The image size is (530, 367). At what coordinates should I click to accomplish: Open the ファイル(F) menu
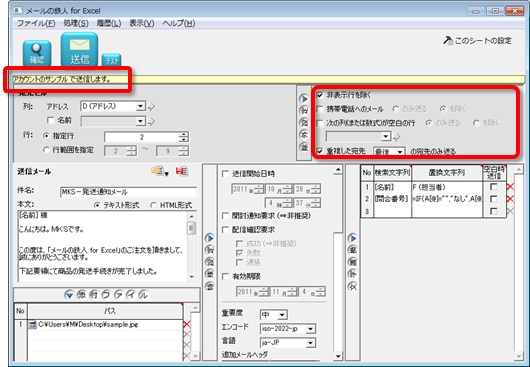pyautogui.click(x=36, y=23)
